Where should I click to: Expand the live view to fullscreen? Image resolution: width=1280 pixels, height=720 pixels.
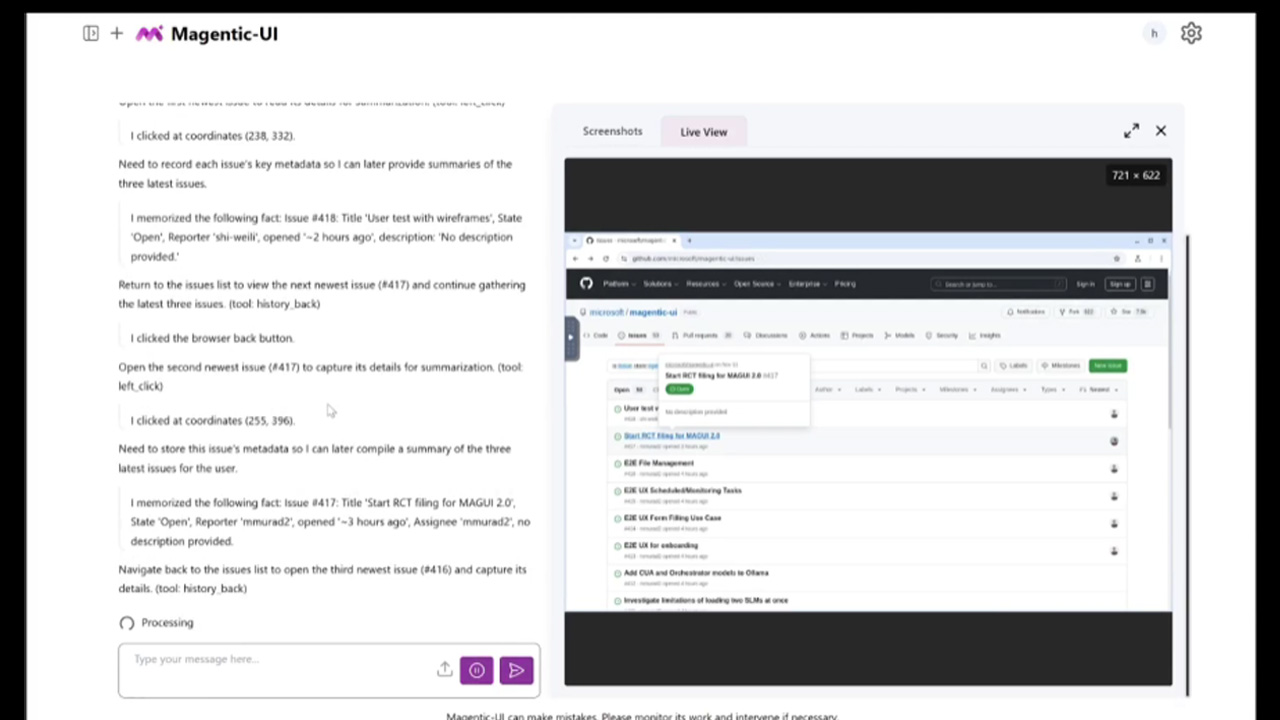coord(1131,131)
